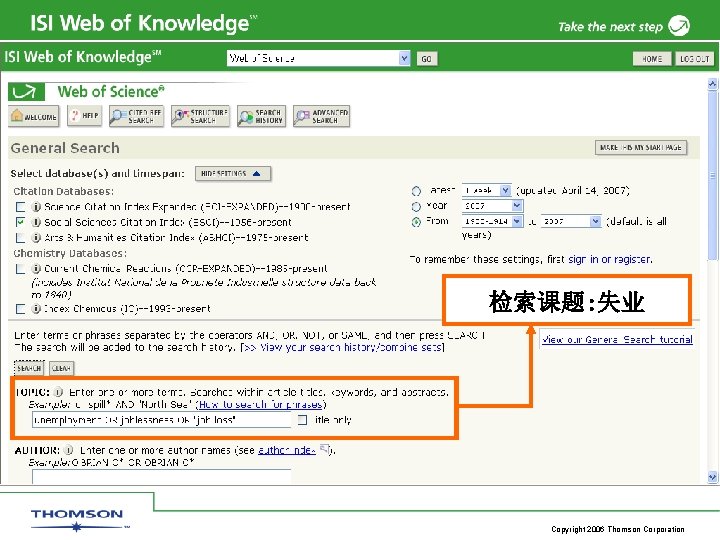Click the TOPIC search input field

coord(162,420)
